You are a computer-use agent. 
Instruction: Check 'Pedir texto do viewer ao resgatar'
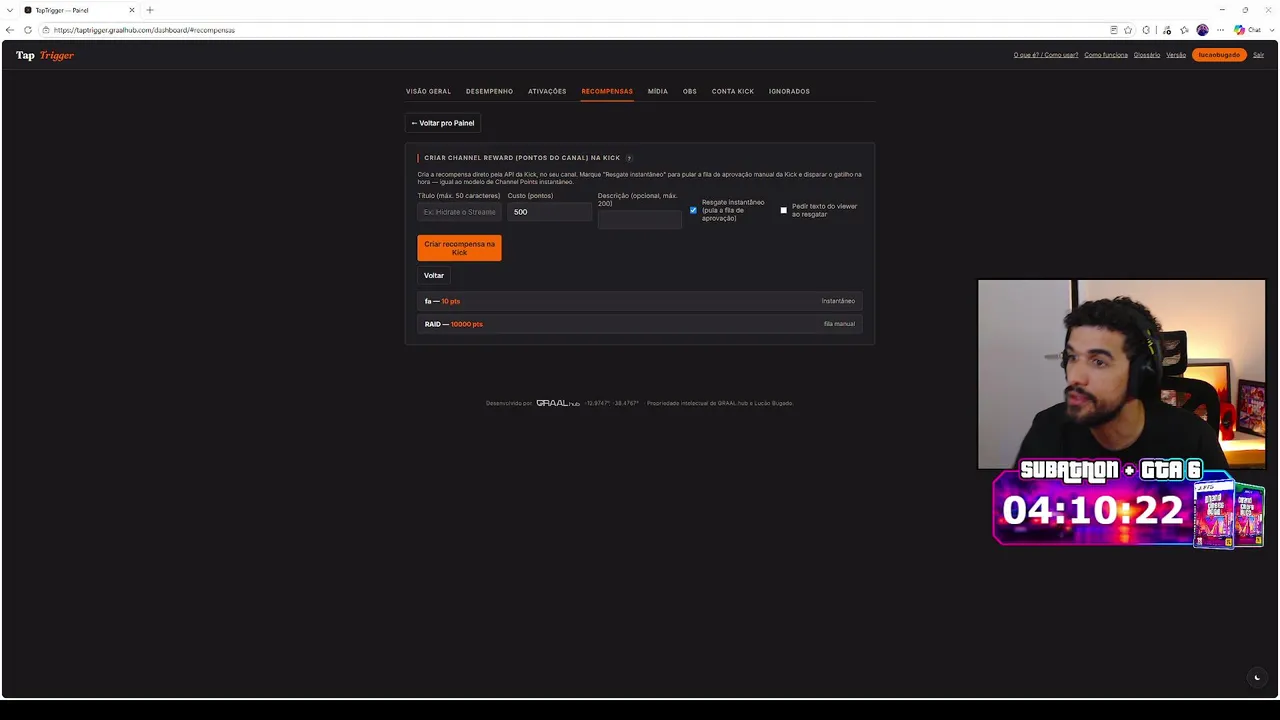coord(784,210)
